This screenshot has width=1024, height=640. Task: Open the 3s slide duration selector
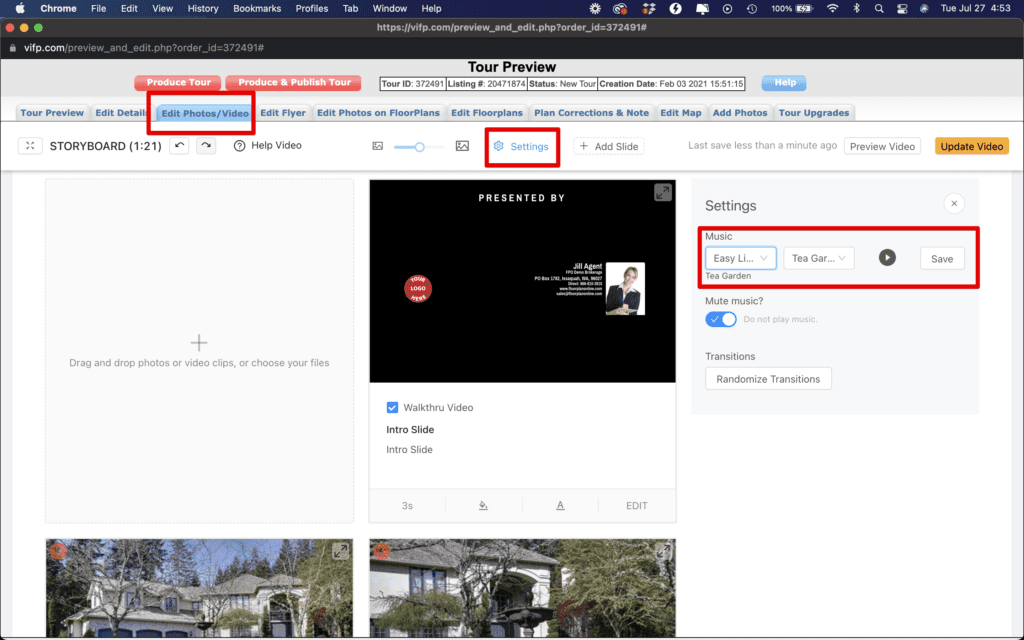[406, 505]
